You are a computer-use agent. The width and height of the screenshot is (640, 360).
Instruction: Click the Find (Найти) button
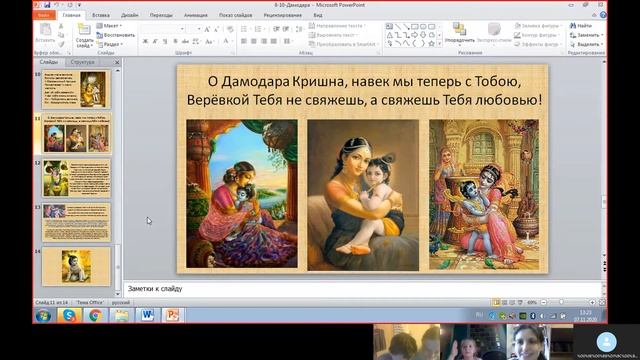[581, 26]
